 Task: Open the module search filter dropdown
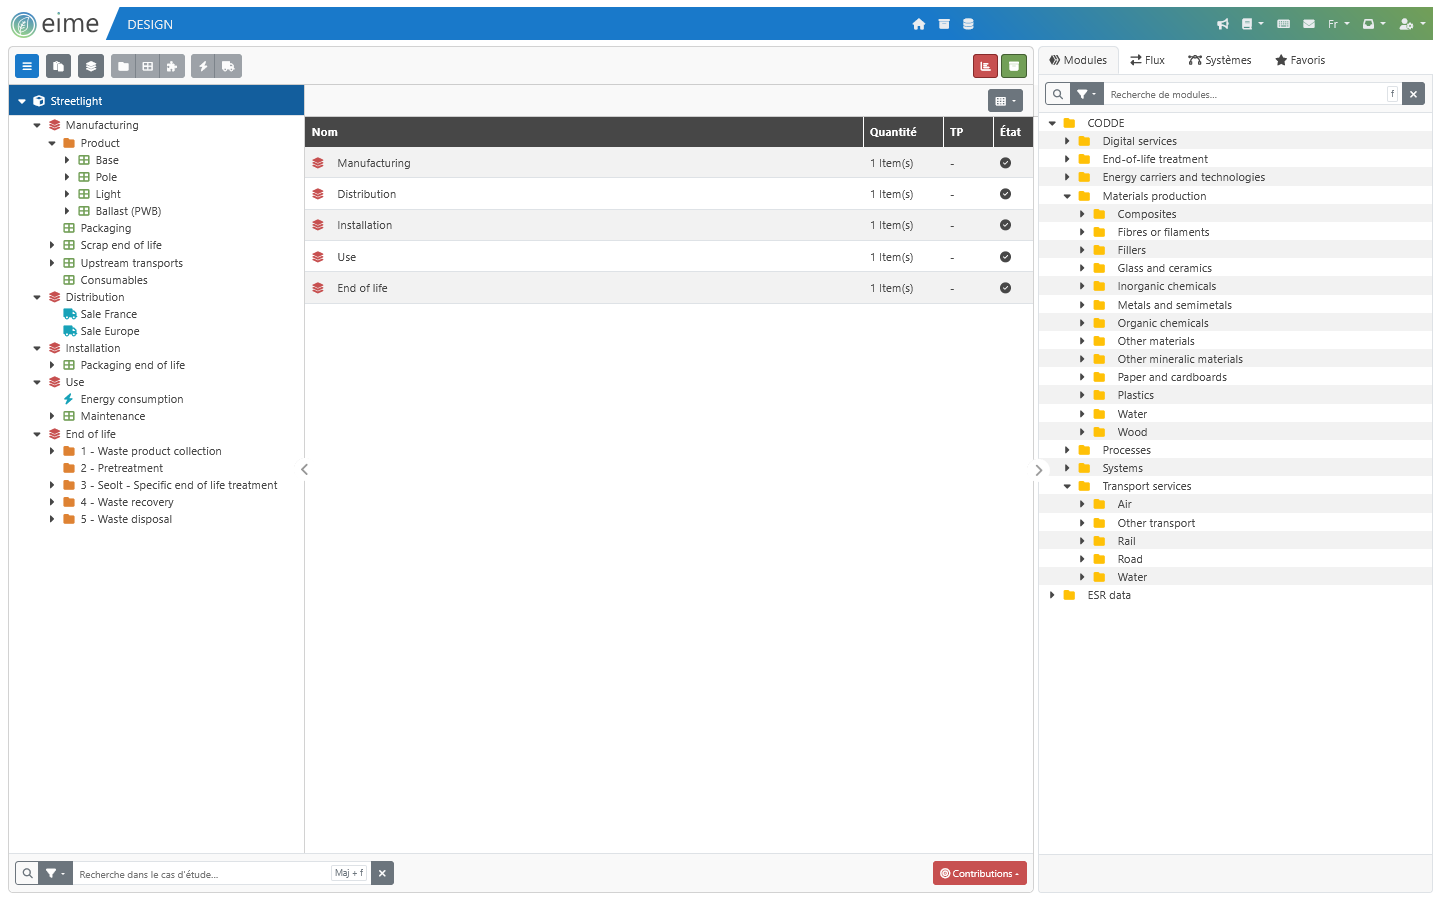click(1086, 94)
